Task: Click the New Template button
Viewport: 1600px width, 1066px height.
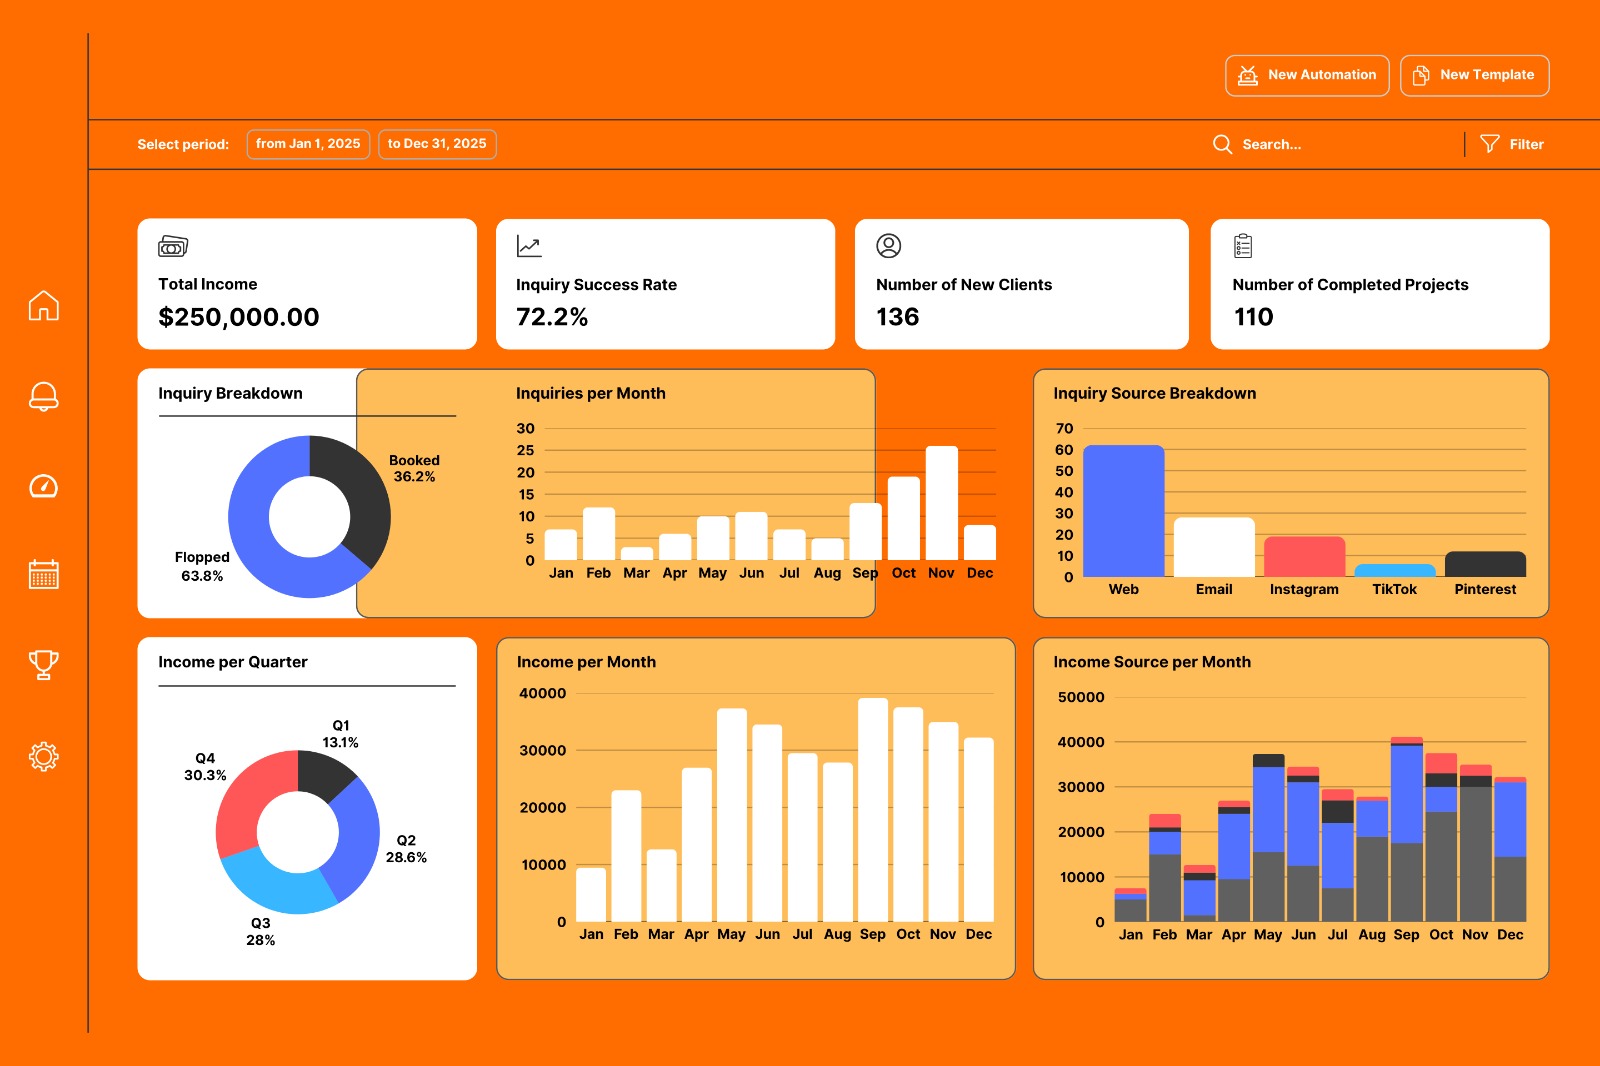Action: point(1474,75)
